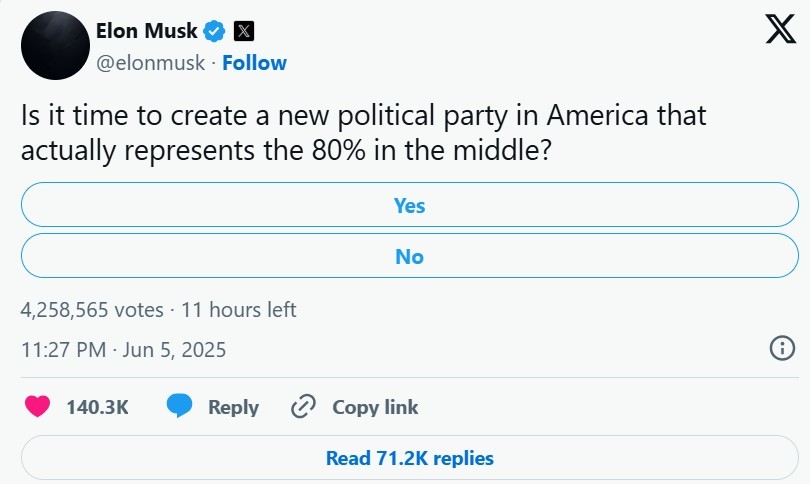Screen dimensions: 810x484
Task: Click the small X affiliate badge beside name
Action: 244,31
